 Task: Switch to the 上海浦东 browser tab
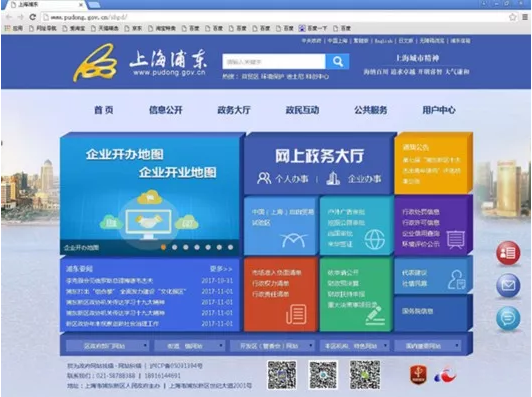(46, 5)
